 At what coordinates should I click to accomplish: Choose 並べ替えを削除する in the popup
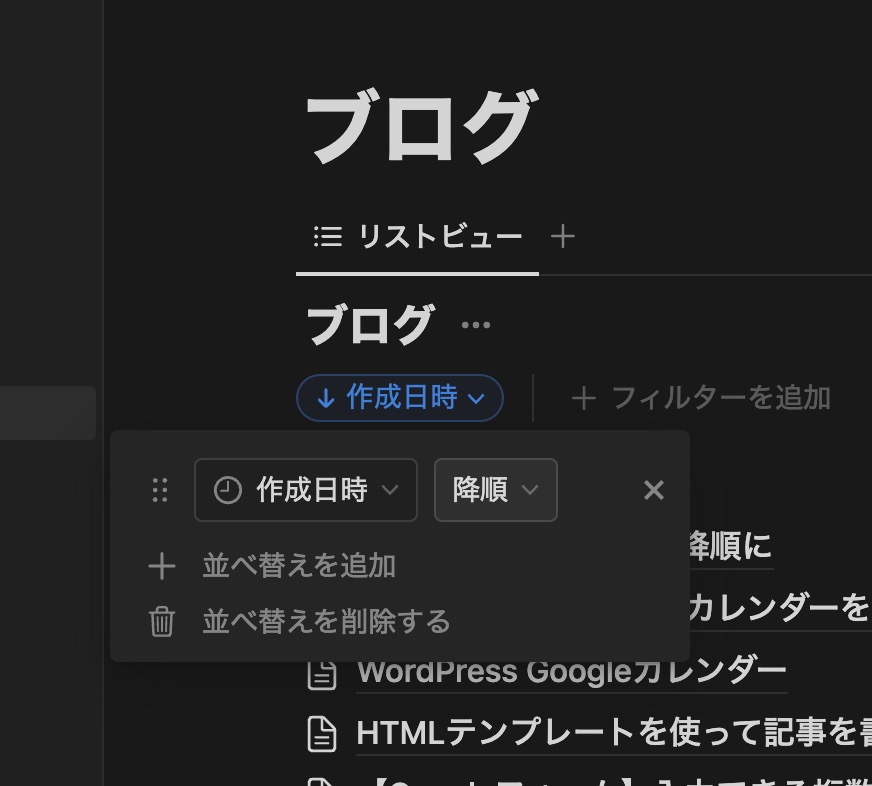(x=326, y=622)
